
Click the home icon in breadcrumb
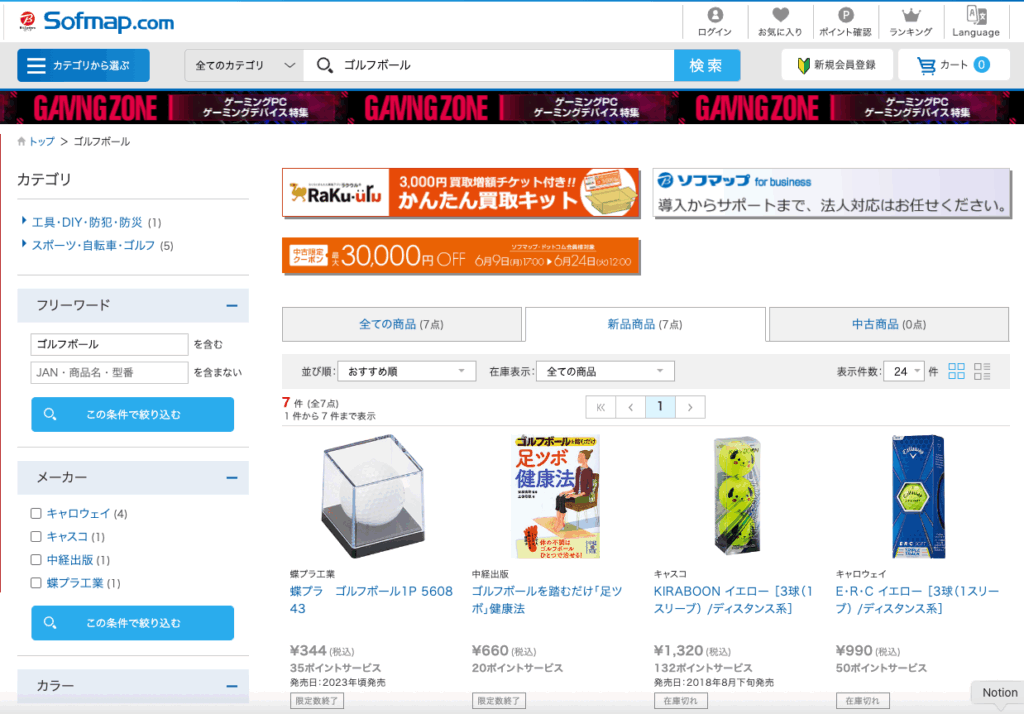[22, 141]
